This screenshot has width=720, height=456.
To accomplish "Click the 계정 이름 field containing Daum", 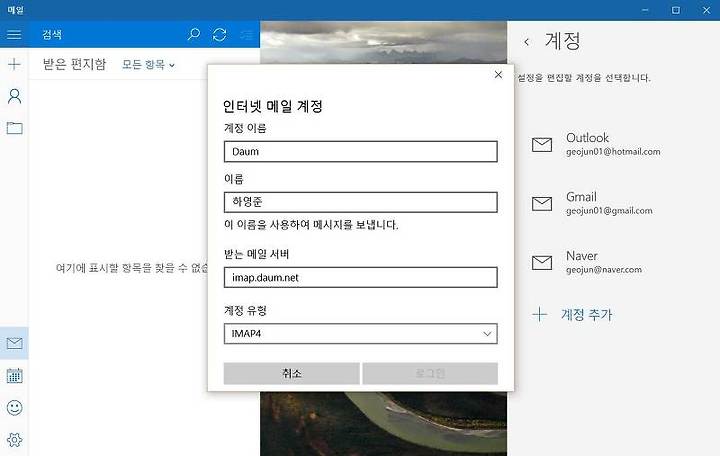I will coord(360,152).
